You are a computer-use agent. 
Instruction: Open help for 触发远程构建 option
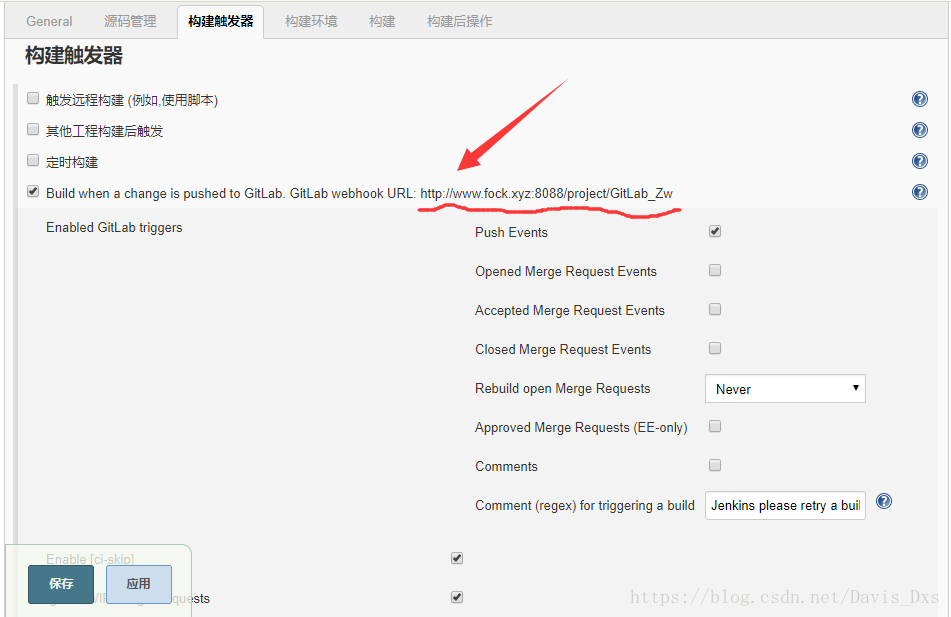[x=919, y=99]
